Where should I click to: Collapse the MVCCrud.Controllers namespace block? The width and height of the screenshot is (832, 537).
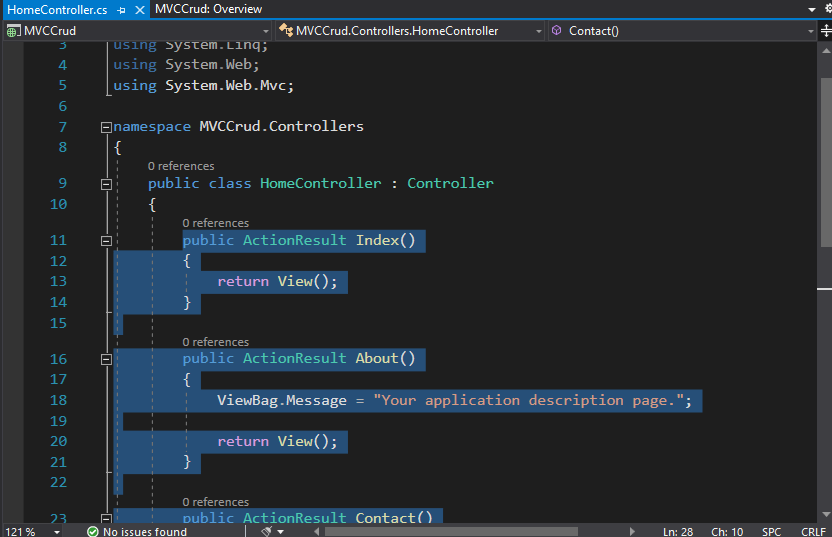click(106, 127)
